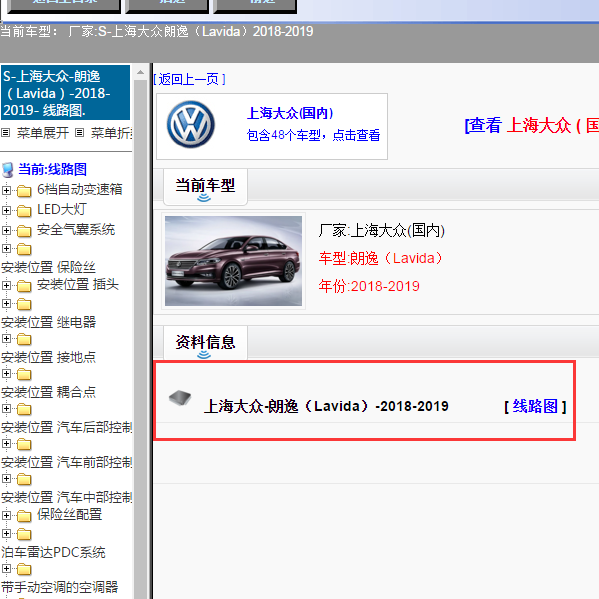Open 安装位置 继电器 tree item
Image resolution: width=599 pixels, height=599 pixels.
tap(48, 322)
